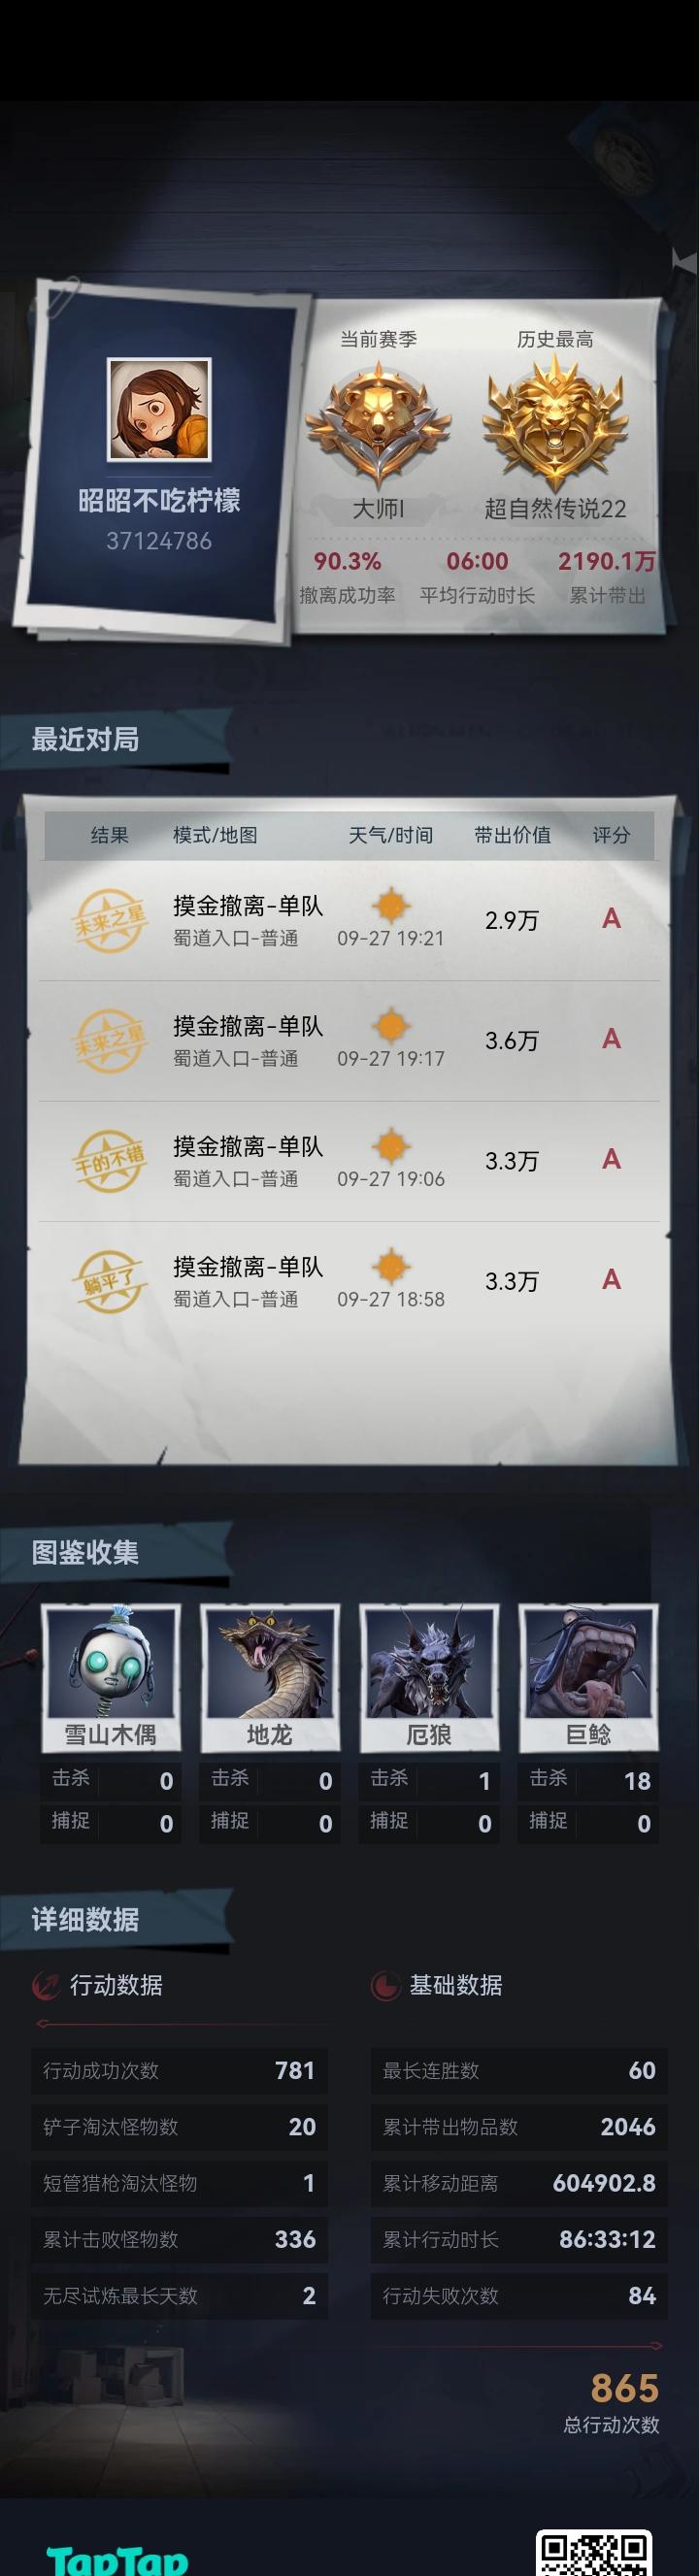Screen dimensions: 699x2576
Task: Click the player avatar portrait
Action: coord(159,409)
